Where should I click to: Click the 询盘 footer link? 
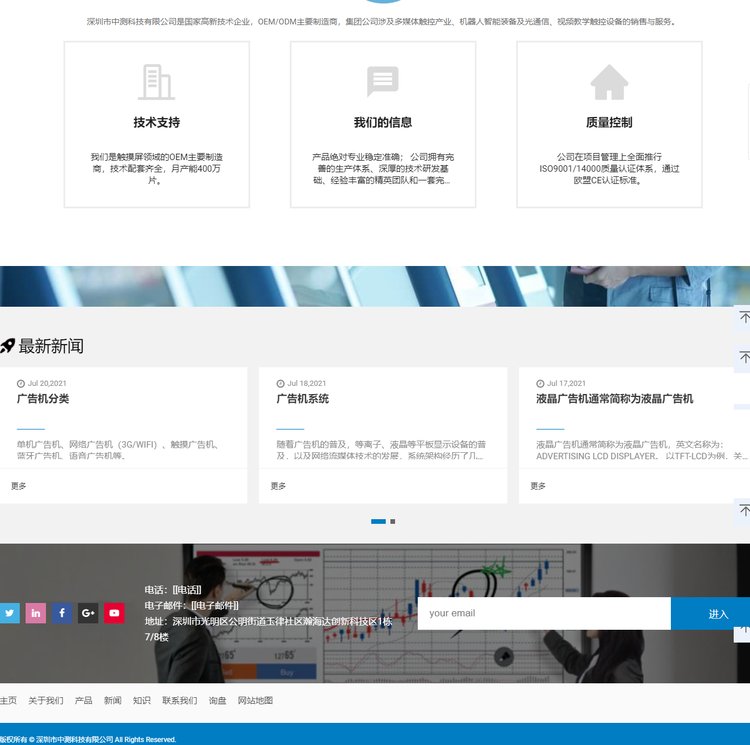click(x=217, y=701)
